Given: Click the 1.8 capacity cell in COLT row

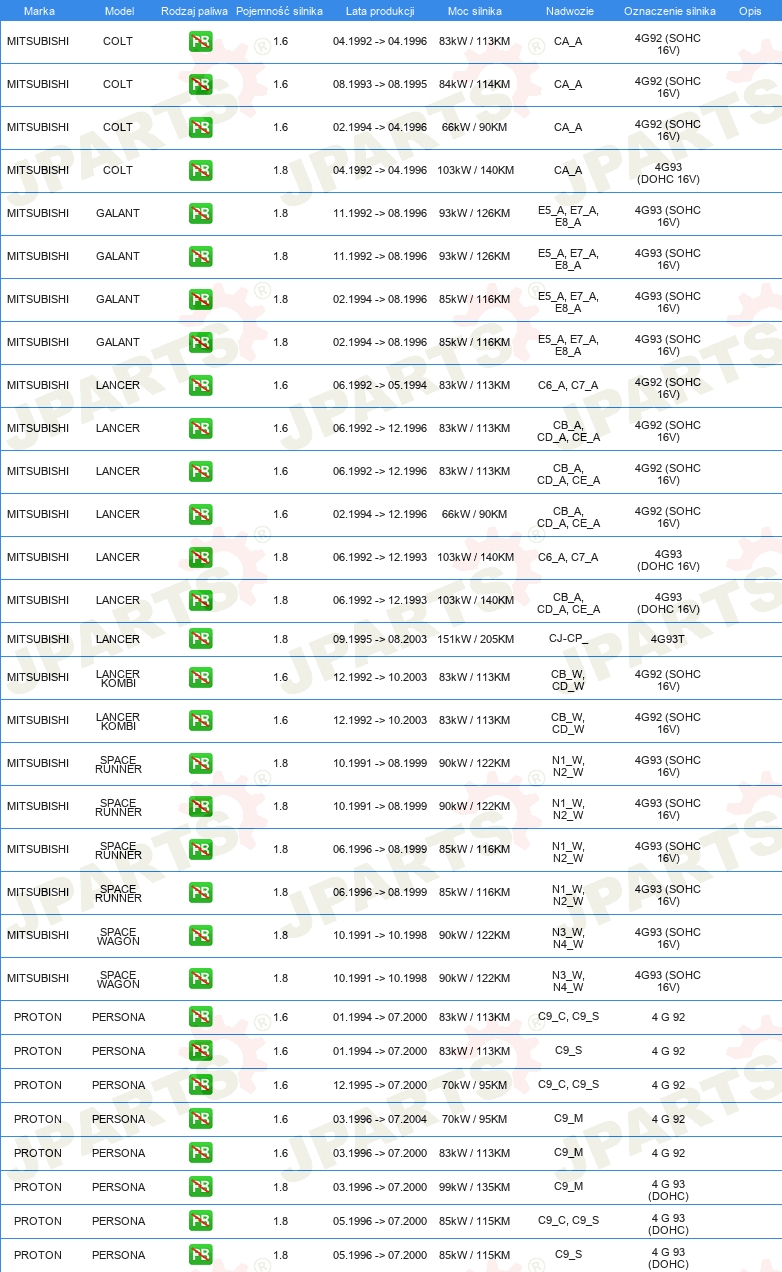Looking at the screenshot, I should [280, 171].
